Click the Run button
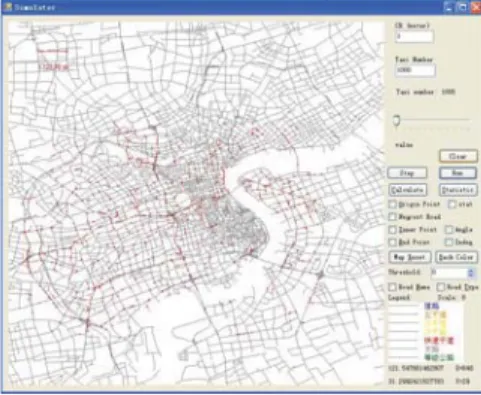This screenshot has height=395, width=481. (x=458, y=173)
